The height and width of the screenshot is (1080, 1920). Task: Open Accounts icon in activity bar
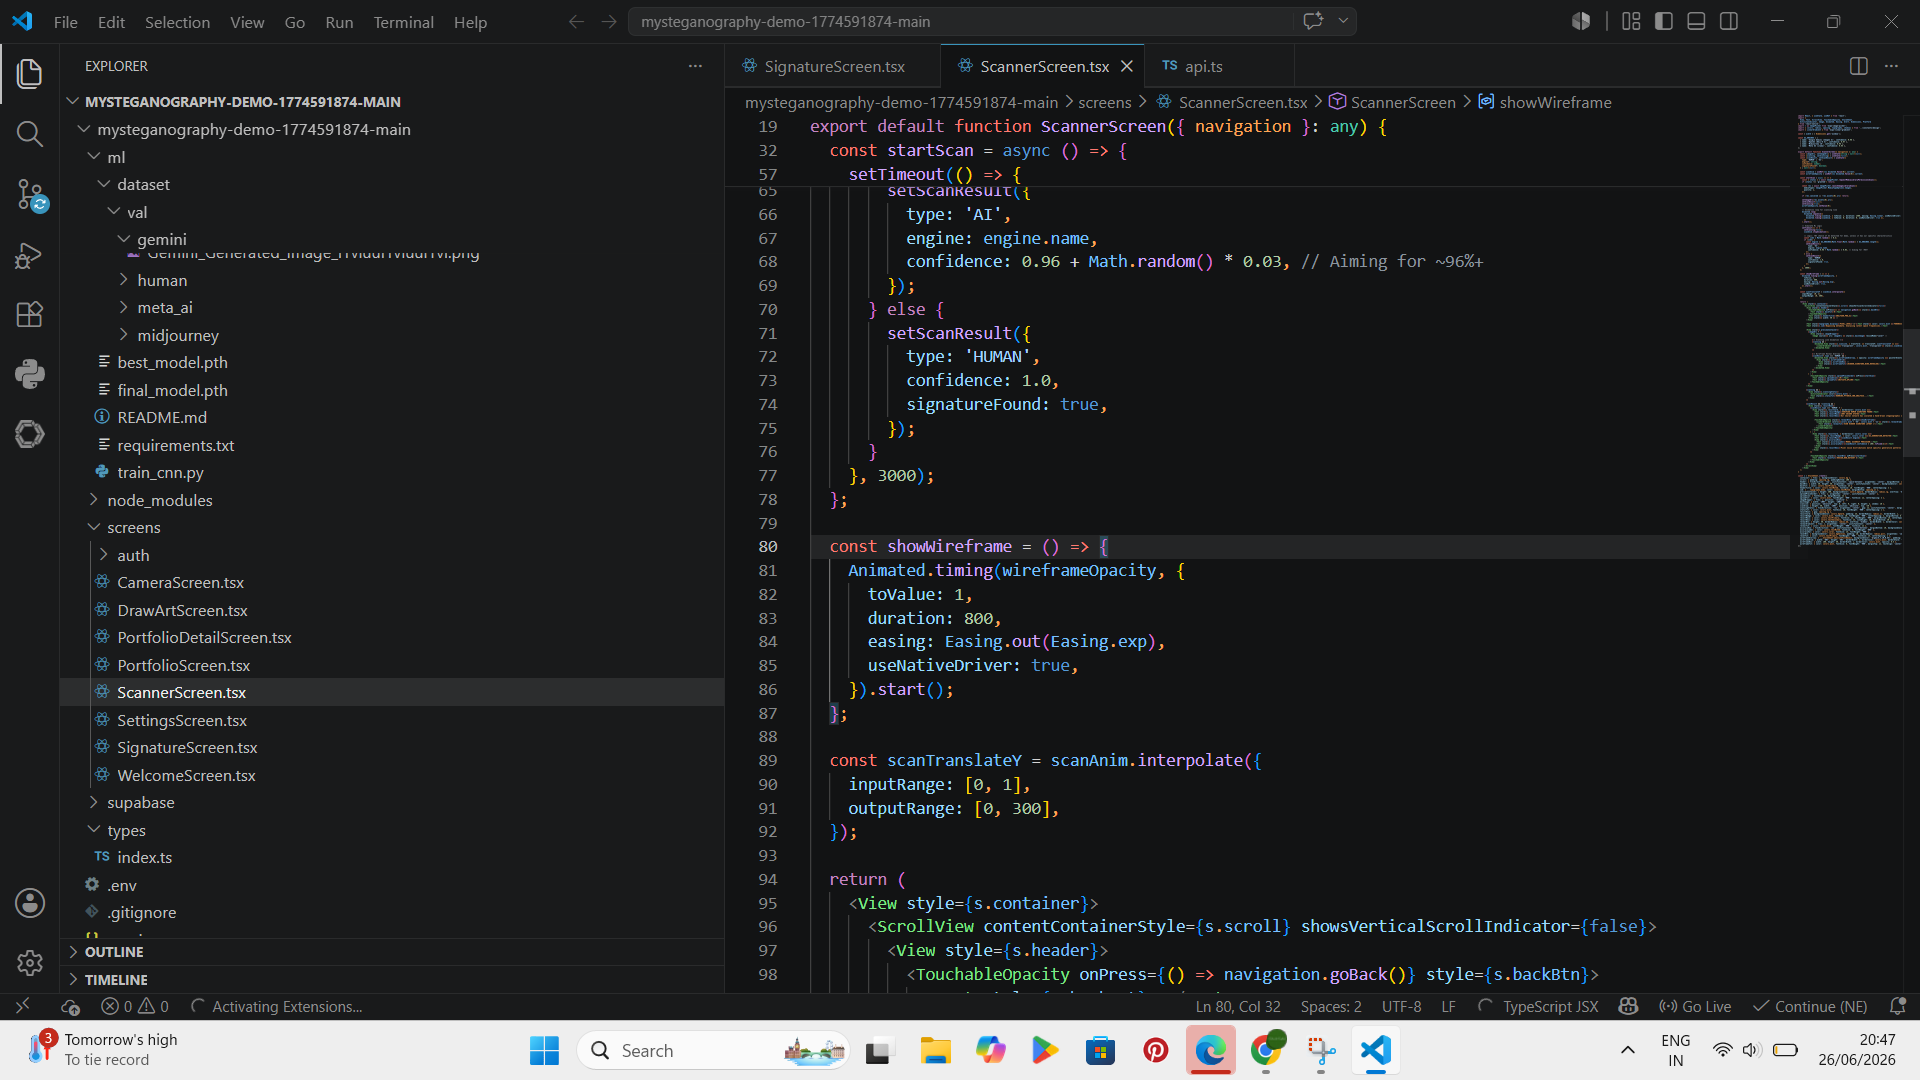click(30, 902)
